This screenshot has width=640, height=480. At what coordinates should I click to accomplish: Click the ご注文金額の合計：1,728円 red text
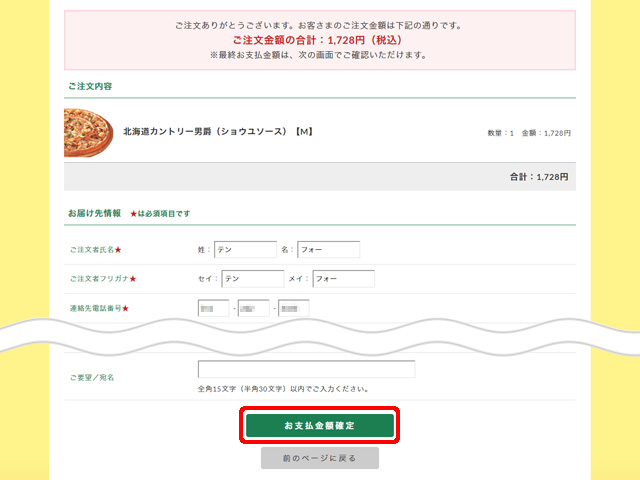[x=317, y=40]
